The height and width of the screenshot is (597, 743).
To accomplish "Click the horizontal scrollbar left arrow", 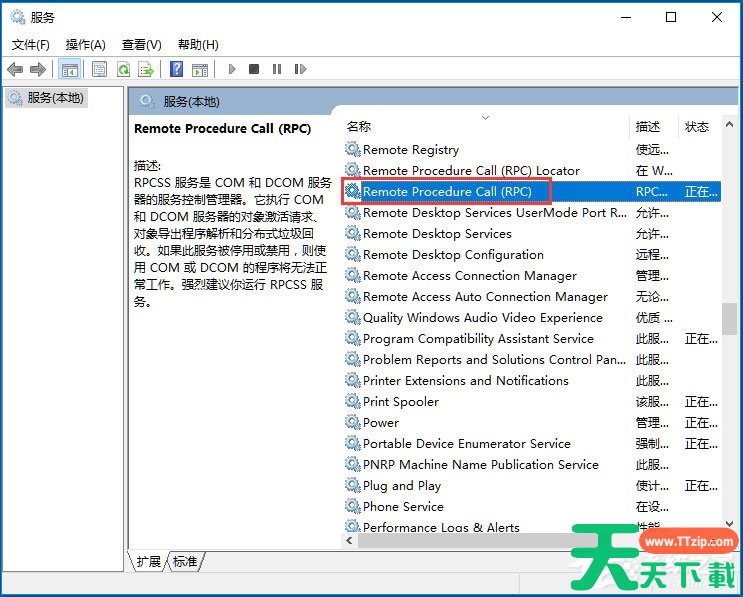I will coord(349,540).
